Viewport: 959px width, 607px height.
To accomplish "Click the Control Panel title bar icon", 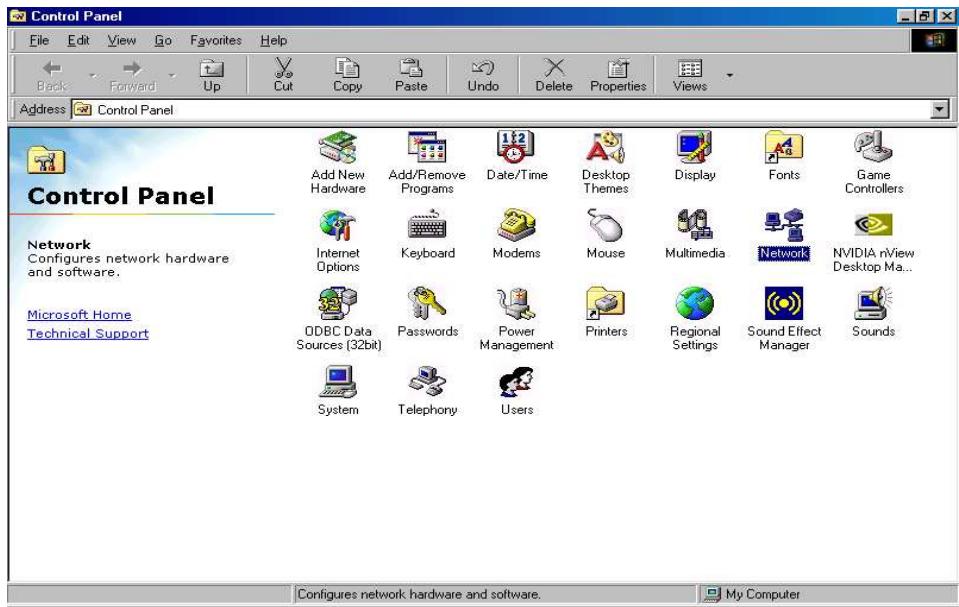I will tap(18, 16).
